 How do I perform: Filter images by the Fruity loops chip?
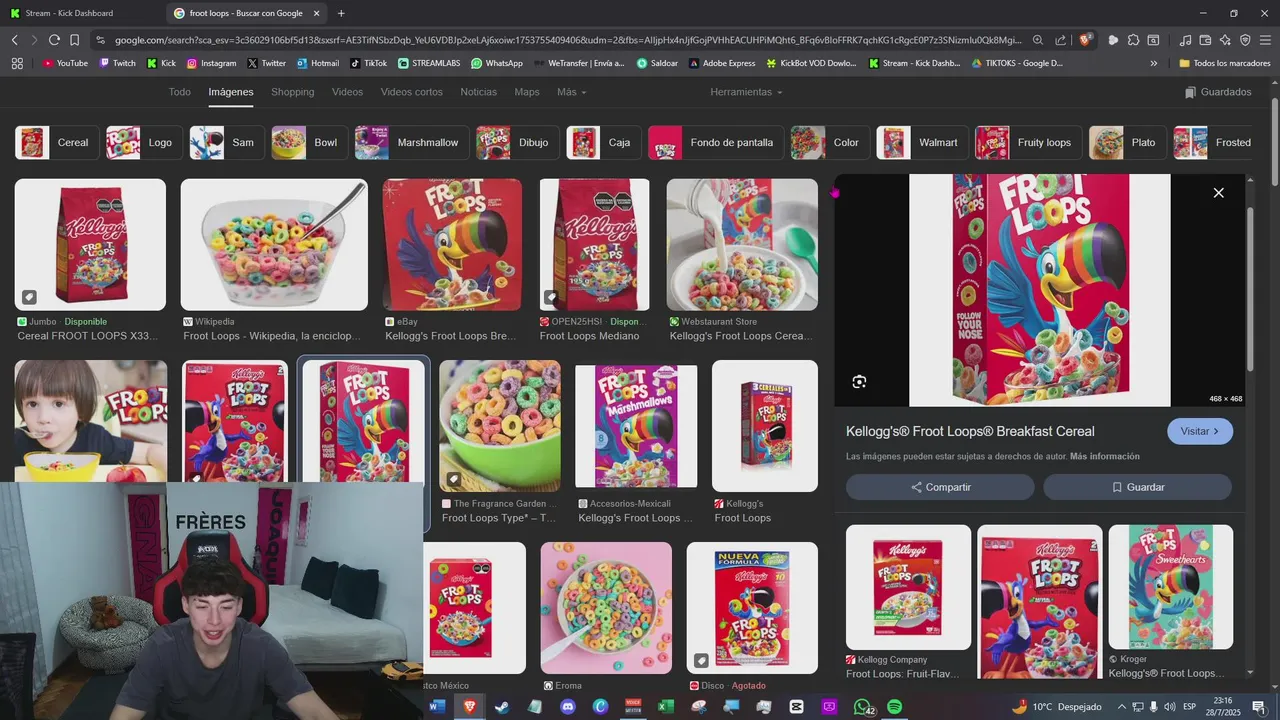point(1028,142)
